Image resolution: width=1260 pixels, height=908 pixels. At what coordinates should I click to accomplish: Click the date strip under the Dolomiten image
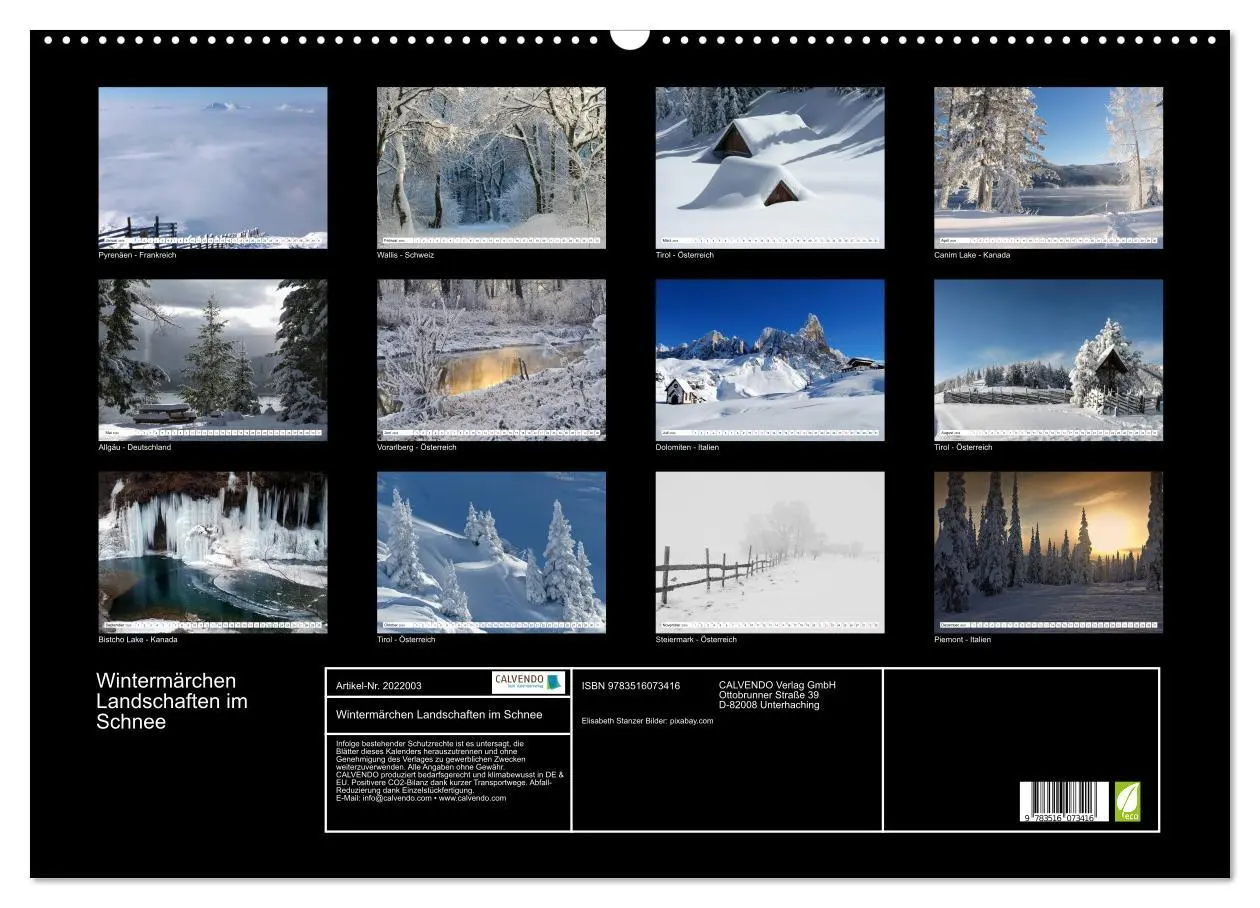(x=772, y=432)
